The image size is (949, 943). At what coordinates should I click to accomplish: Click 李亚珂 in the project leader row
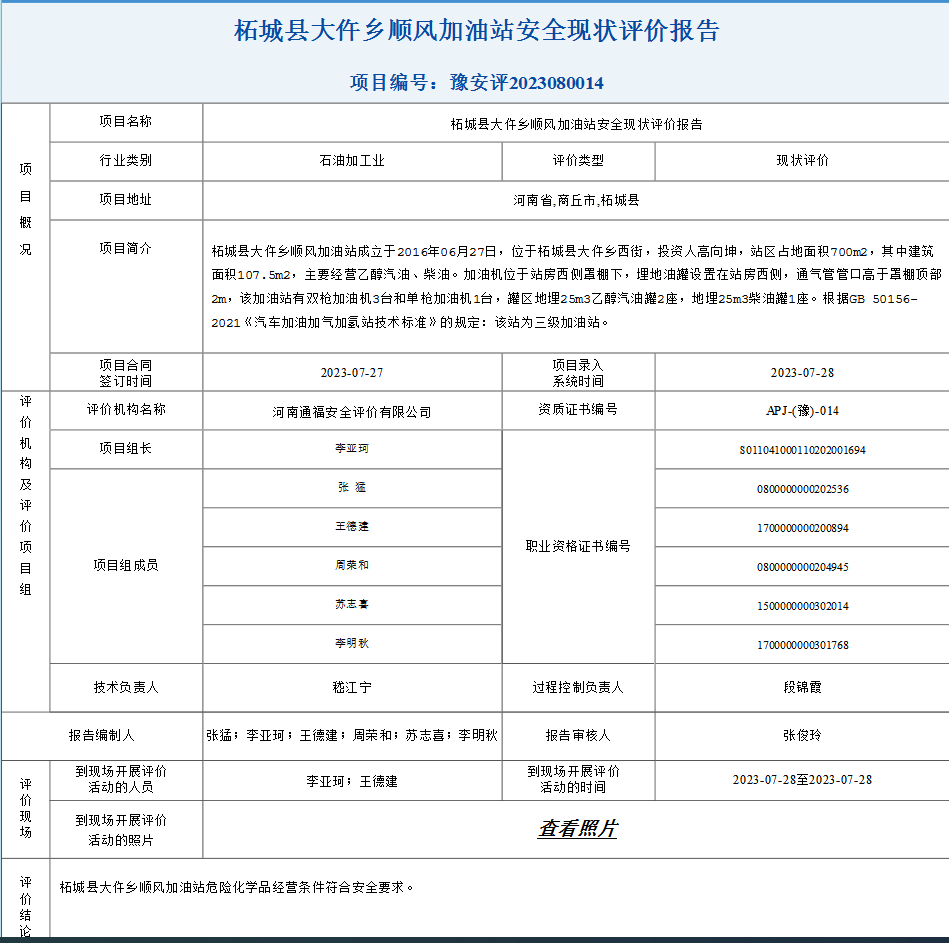click(352, 448)
